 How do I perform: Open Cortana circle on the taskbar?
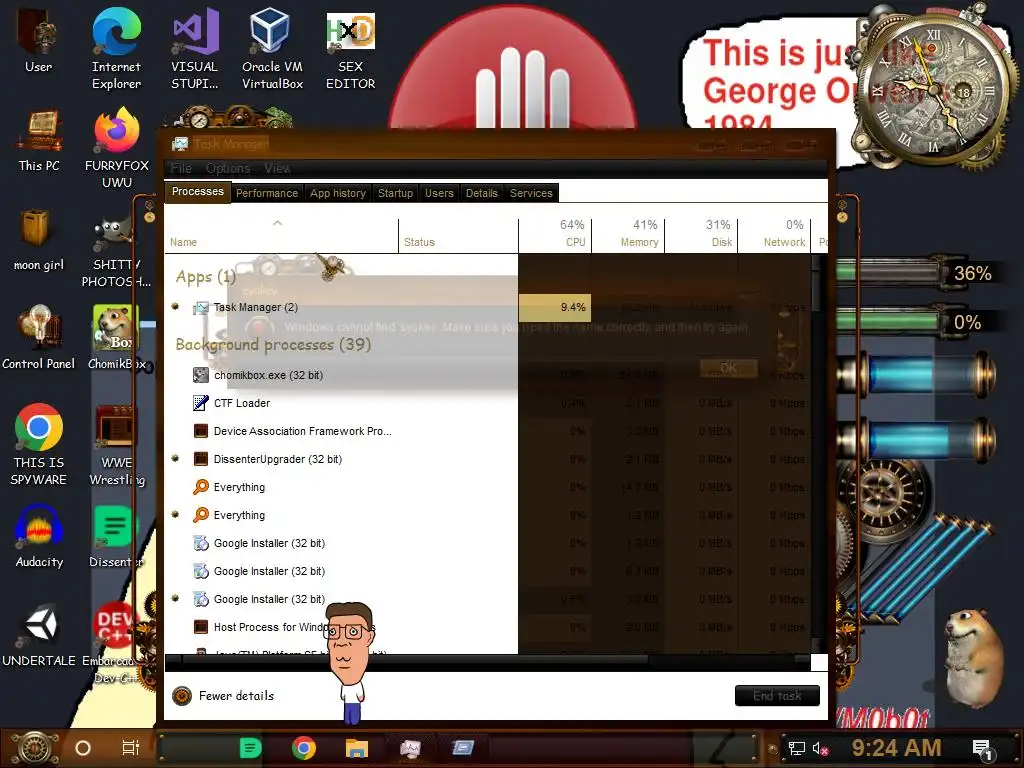(x=83, y=748)
